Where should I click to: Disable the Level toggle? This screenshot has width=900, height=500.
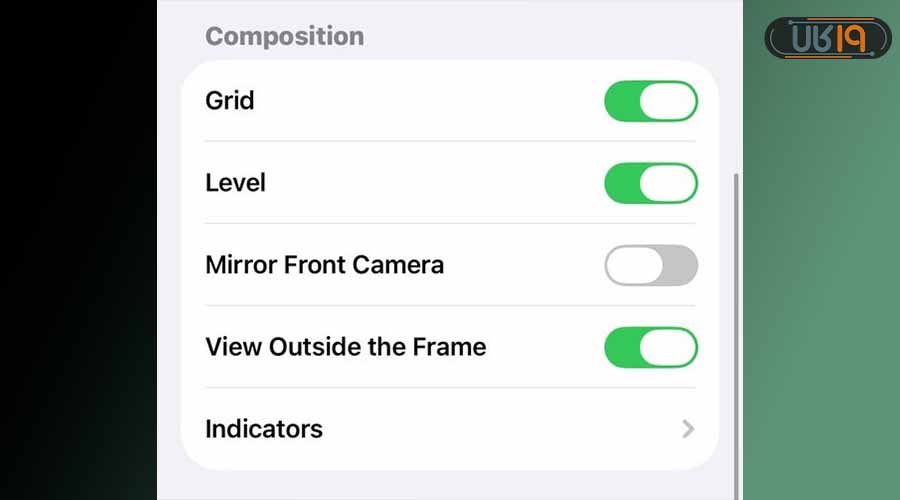point(650,183)
